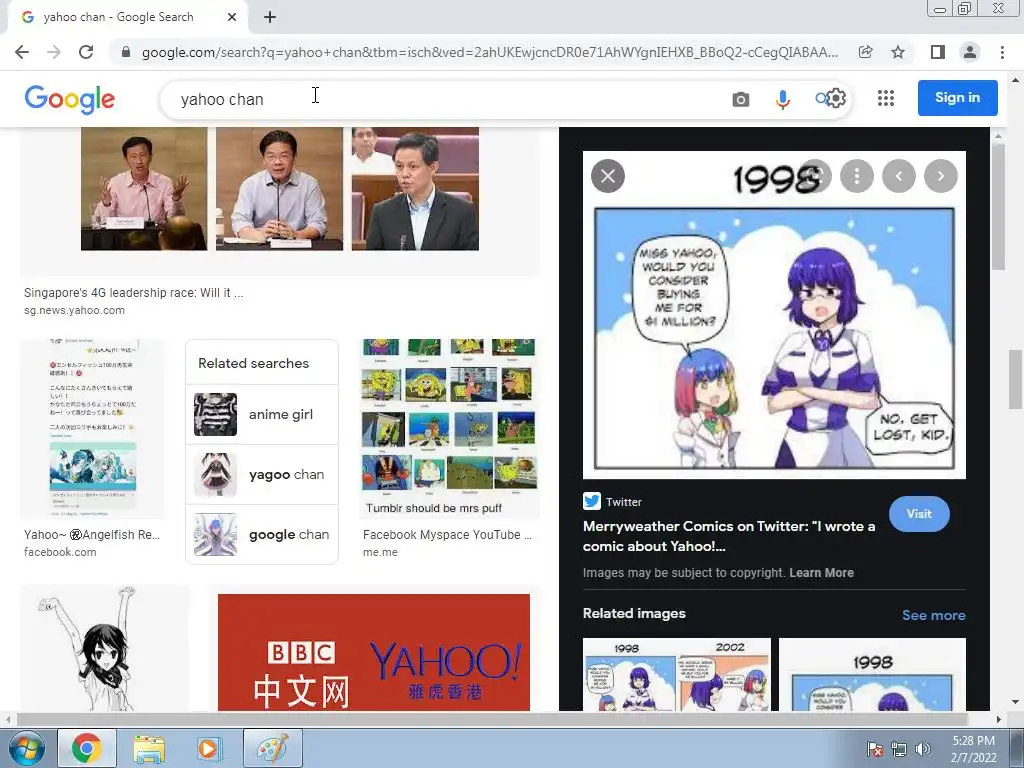The image size is (1024, 768).
Task: Open the copyright Learn More link
Action: point(822,573)
